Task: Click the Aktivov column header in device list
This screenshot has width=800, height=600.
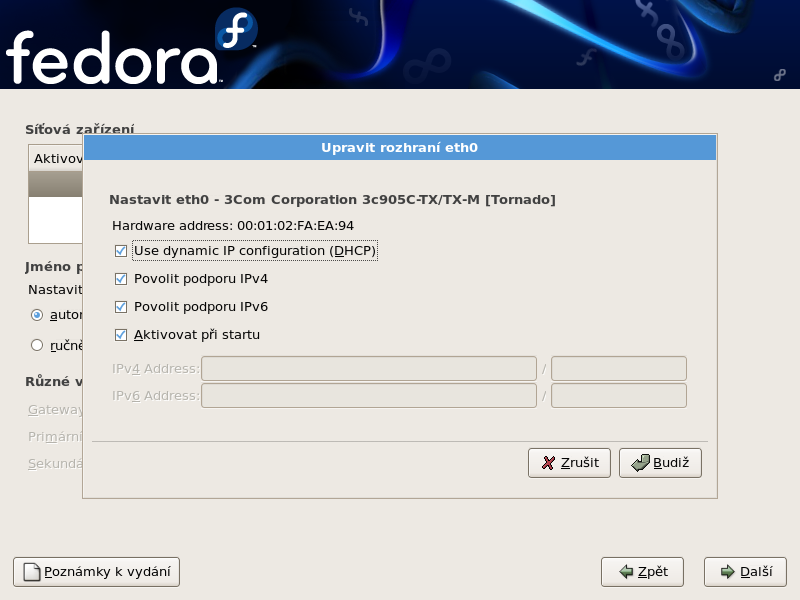Action: 56,159
